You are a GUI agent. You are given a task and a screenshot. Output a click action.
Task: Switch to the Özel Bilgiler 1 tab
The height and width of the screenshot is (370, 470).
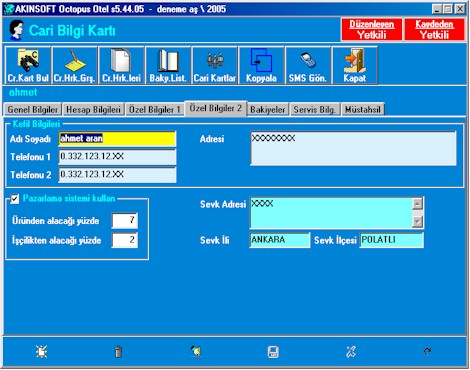(x=155, y=109)
